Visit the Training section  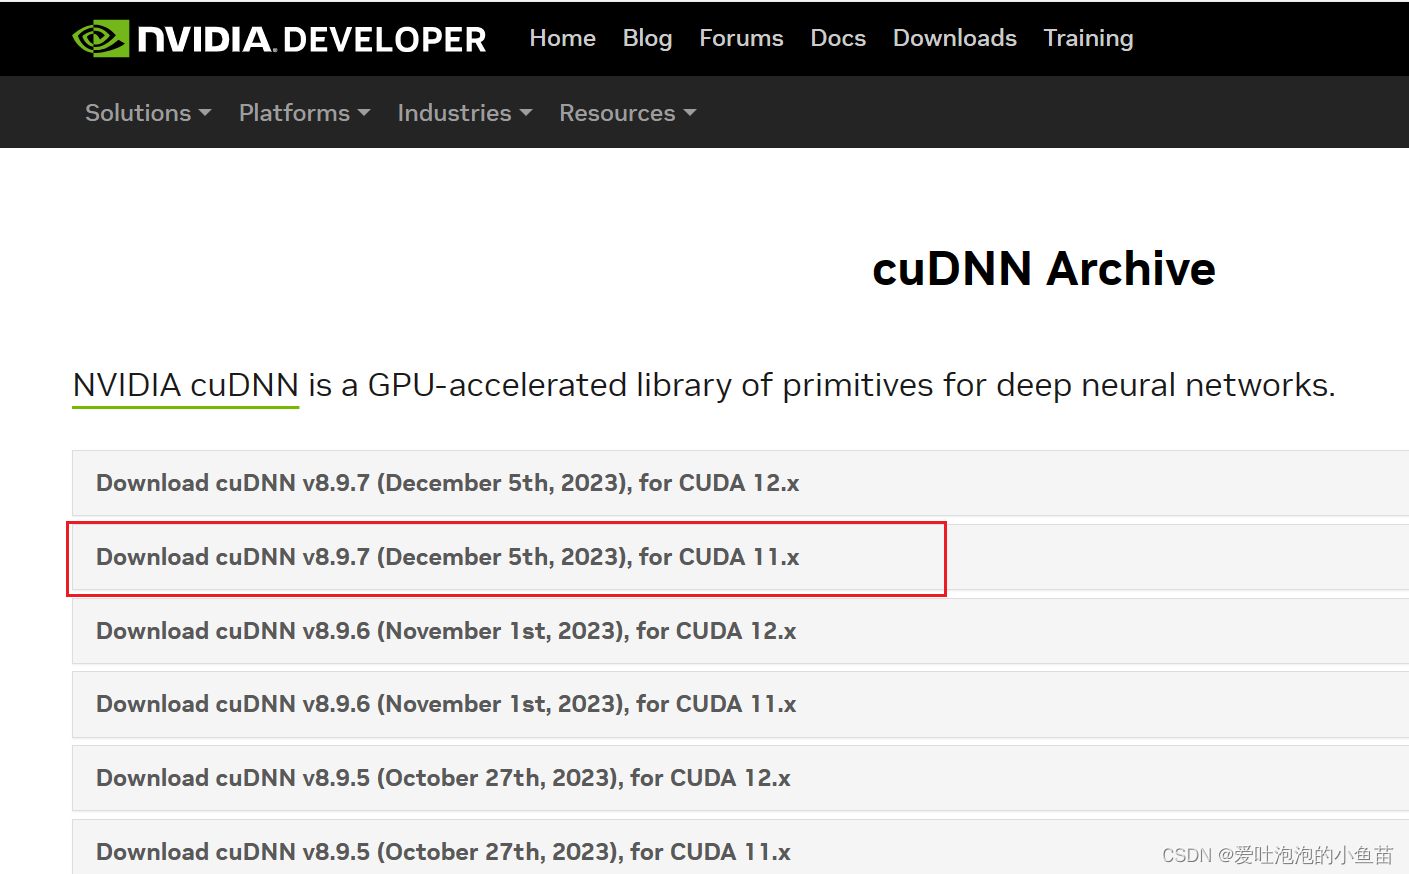(x=1088, y=38)
